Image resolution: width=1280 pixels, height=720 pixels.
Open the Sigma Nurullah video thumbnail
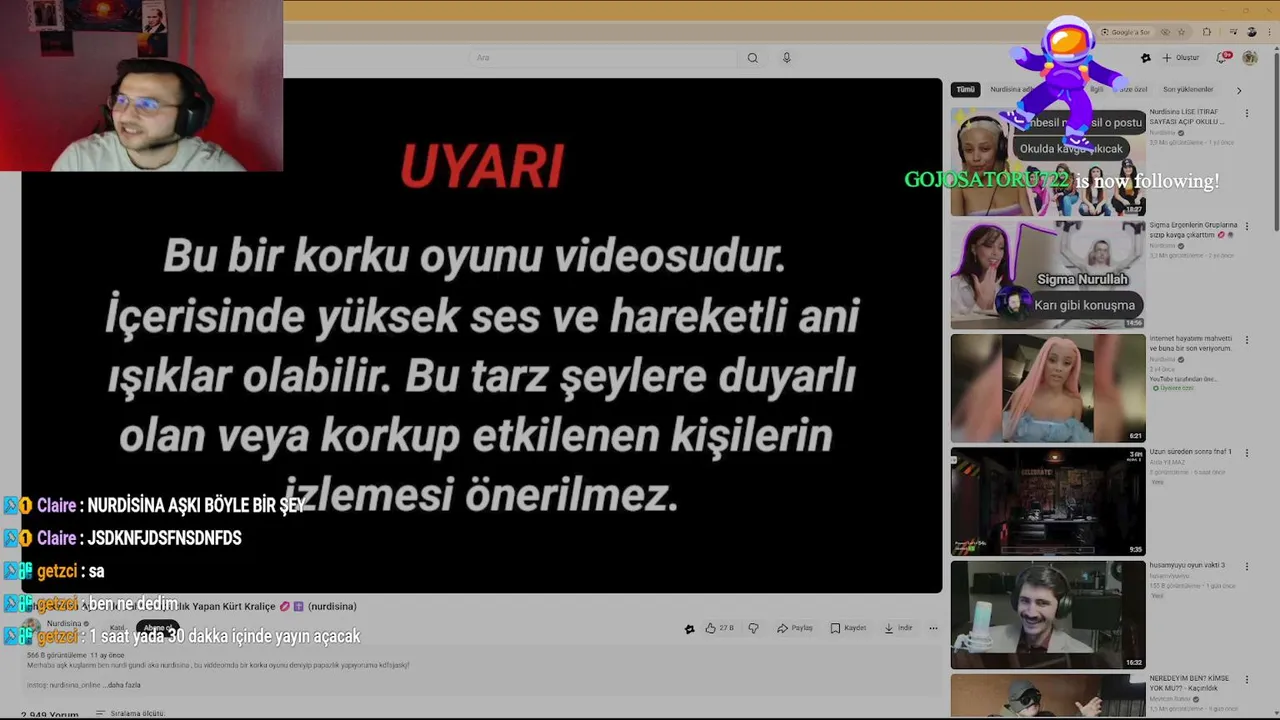[x=1048, y=275]
